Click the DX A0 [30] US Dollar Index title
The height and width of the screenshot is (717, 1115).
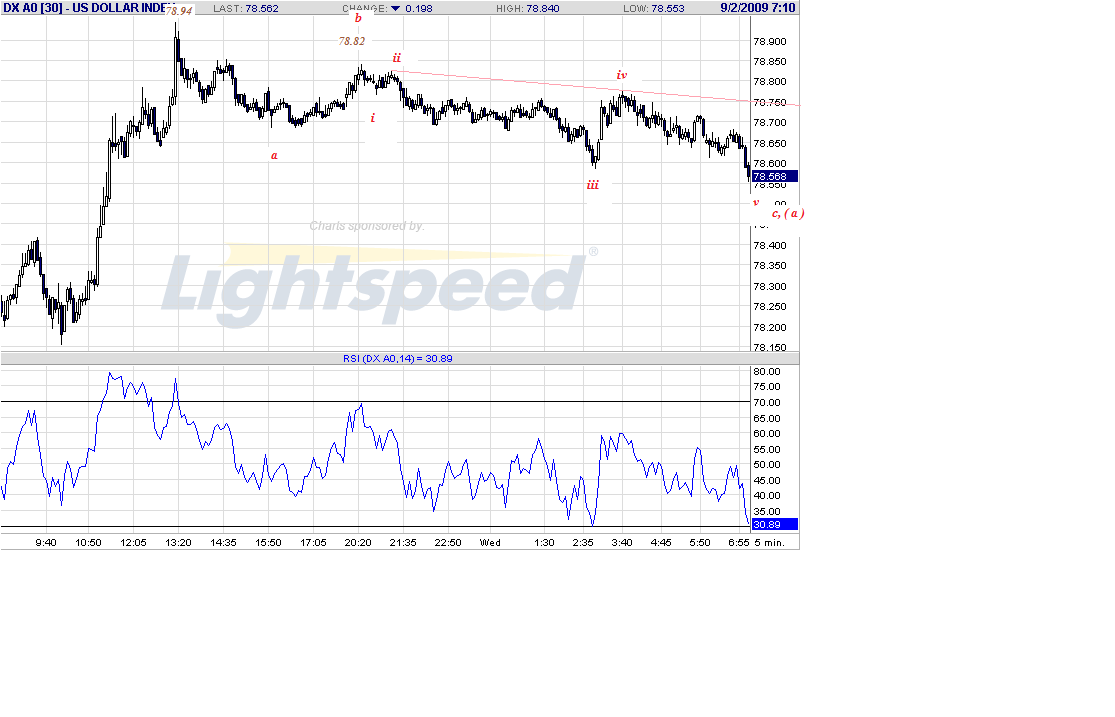coord(88,9)
